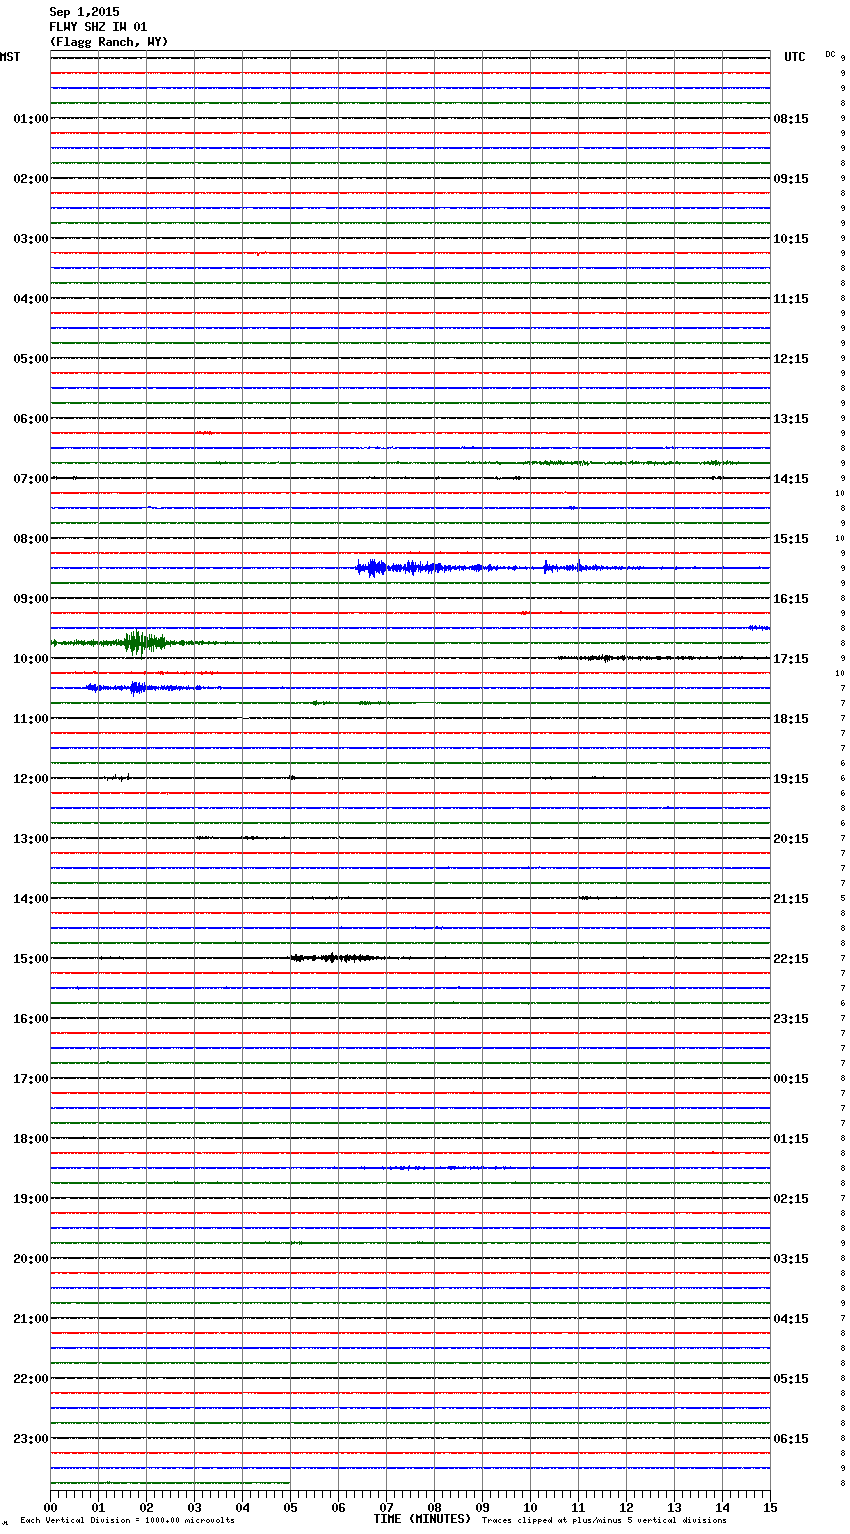Click the 10:00 MST time label
The width and height of the screenshot is (850, 1534).
[x=31, y=659]
